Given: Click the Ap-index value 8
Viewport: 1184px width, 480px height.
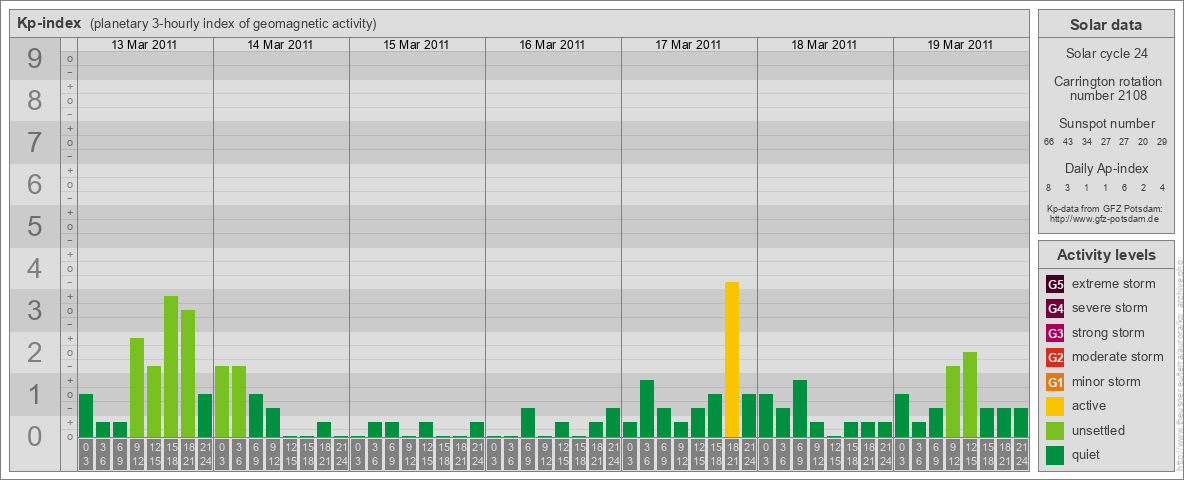Looking at the screenshot, I should coord(1049,187).
